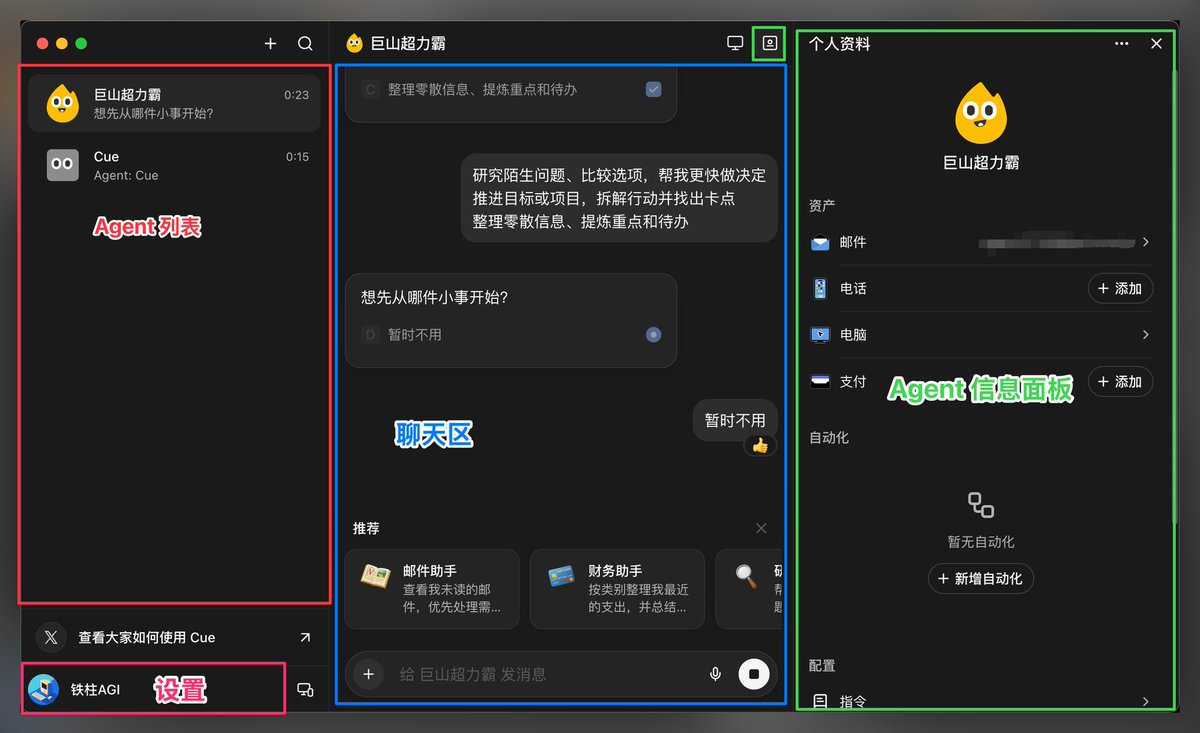This screenshot has width=1200, height=733.
Task: Choose the 邮件助手 suggestion card
Action: pyautogui.click(x=432, y=589)
